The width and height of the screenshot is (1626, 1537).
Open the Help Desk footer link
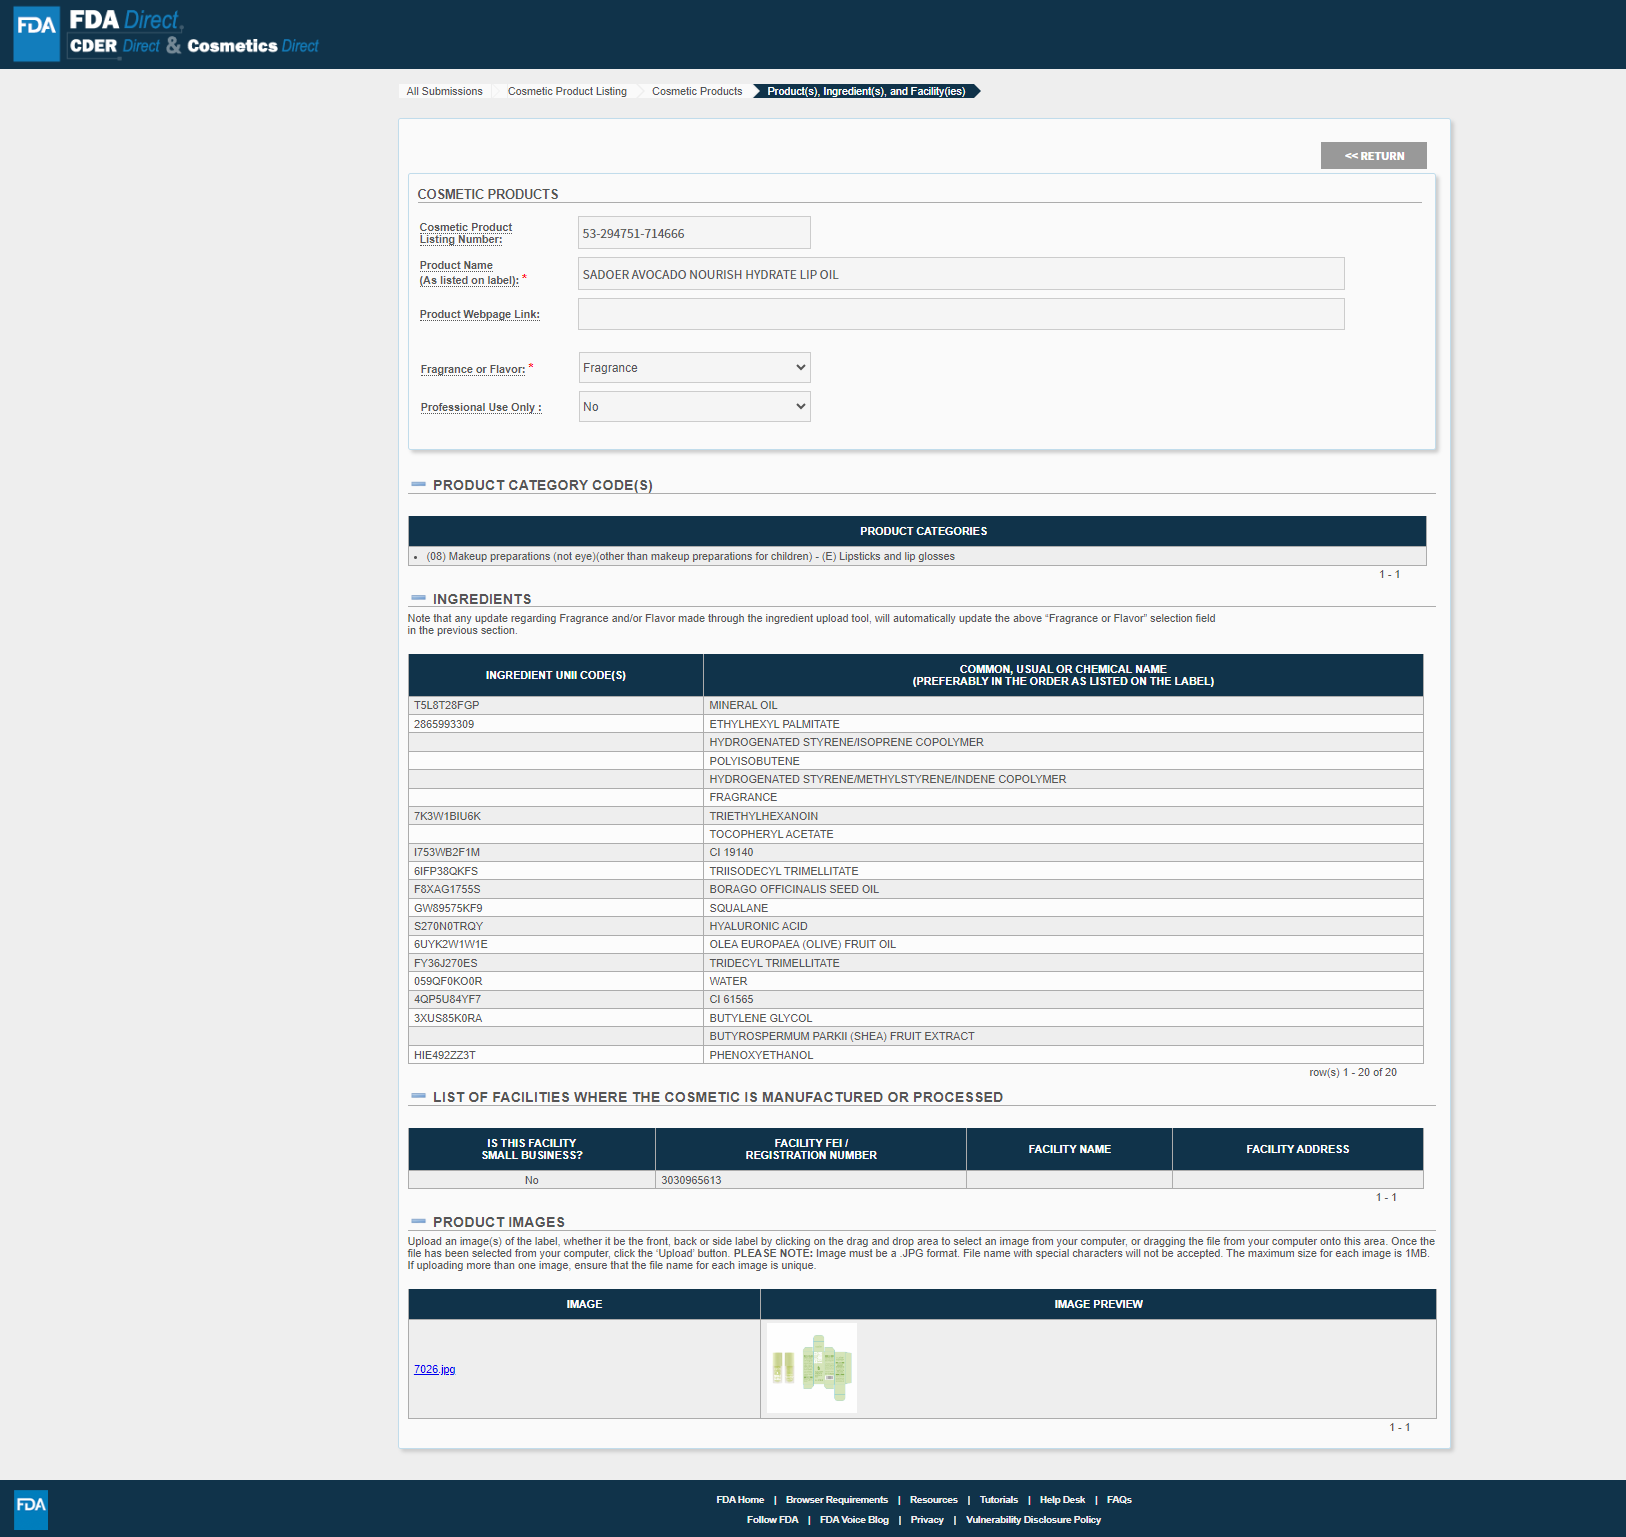1062,1500
